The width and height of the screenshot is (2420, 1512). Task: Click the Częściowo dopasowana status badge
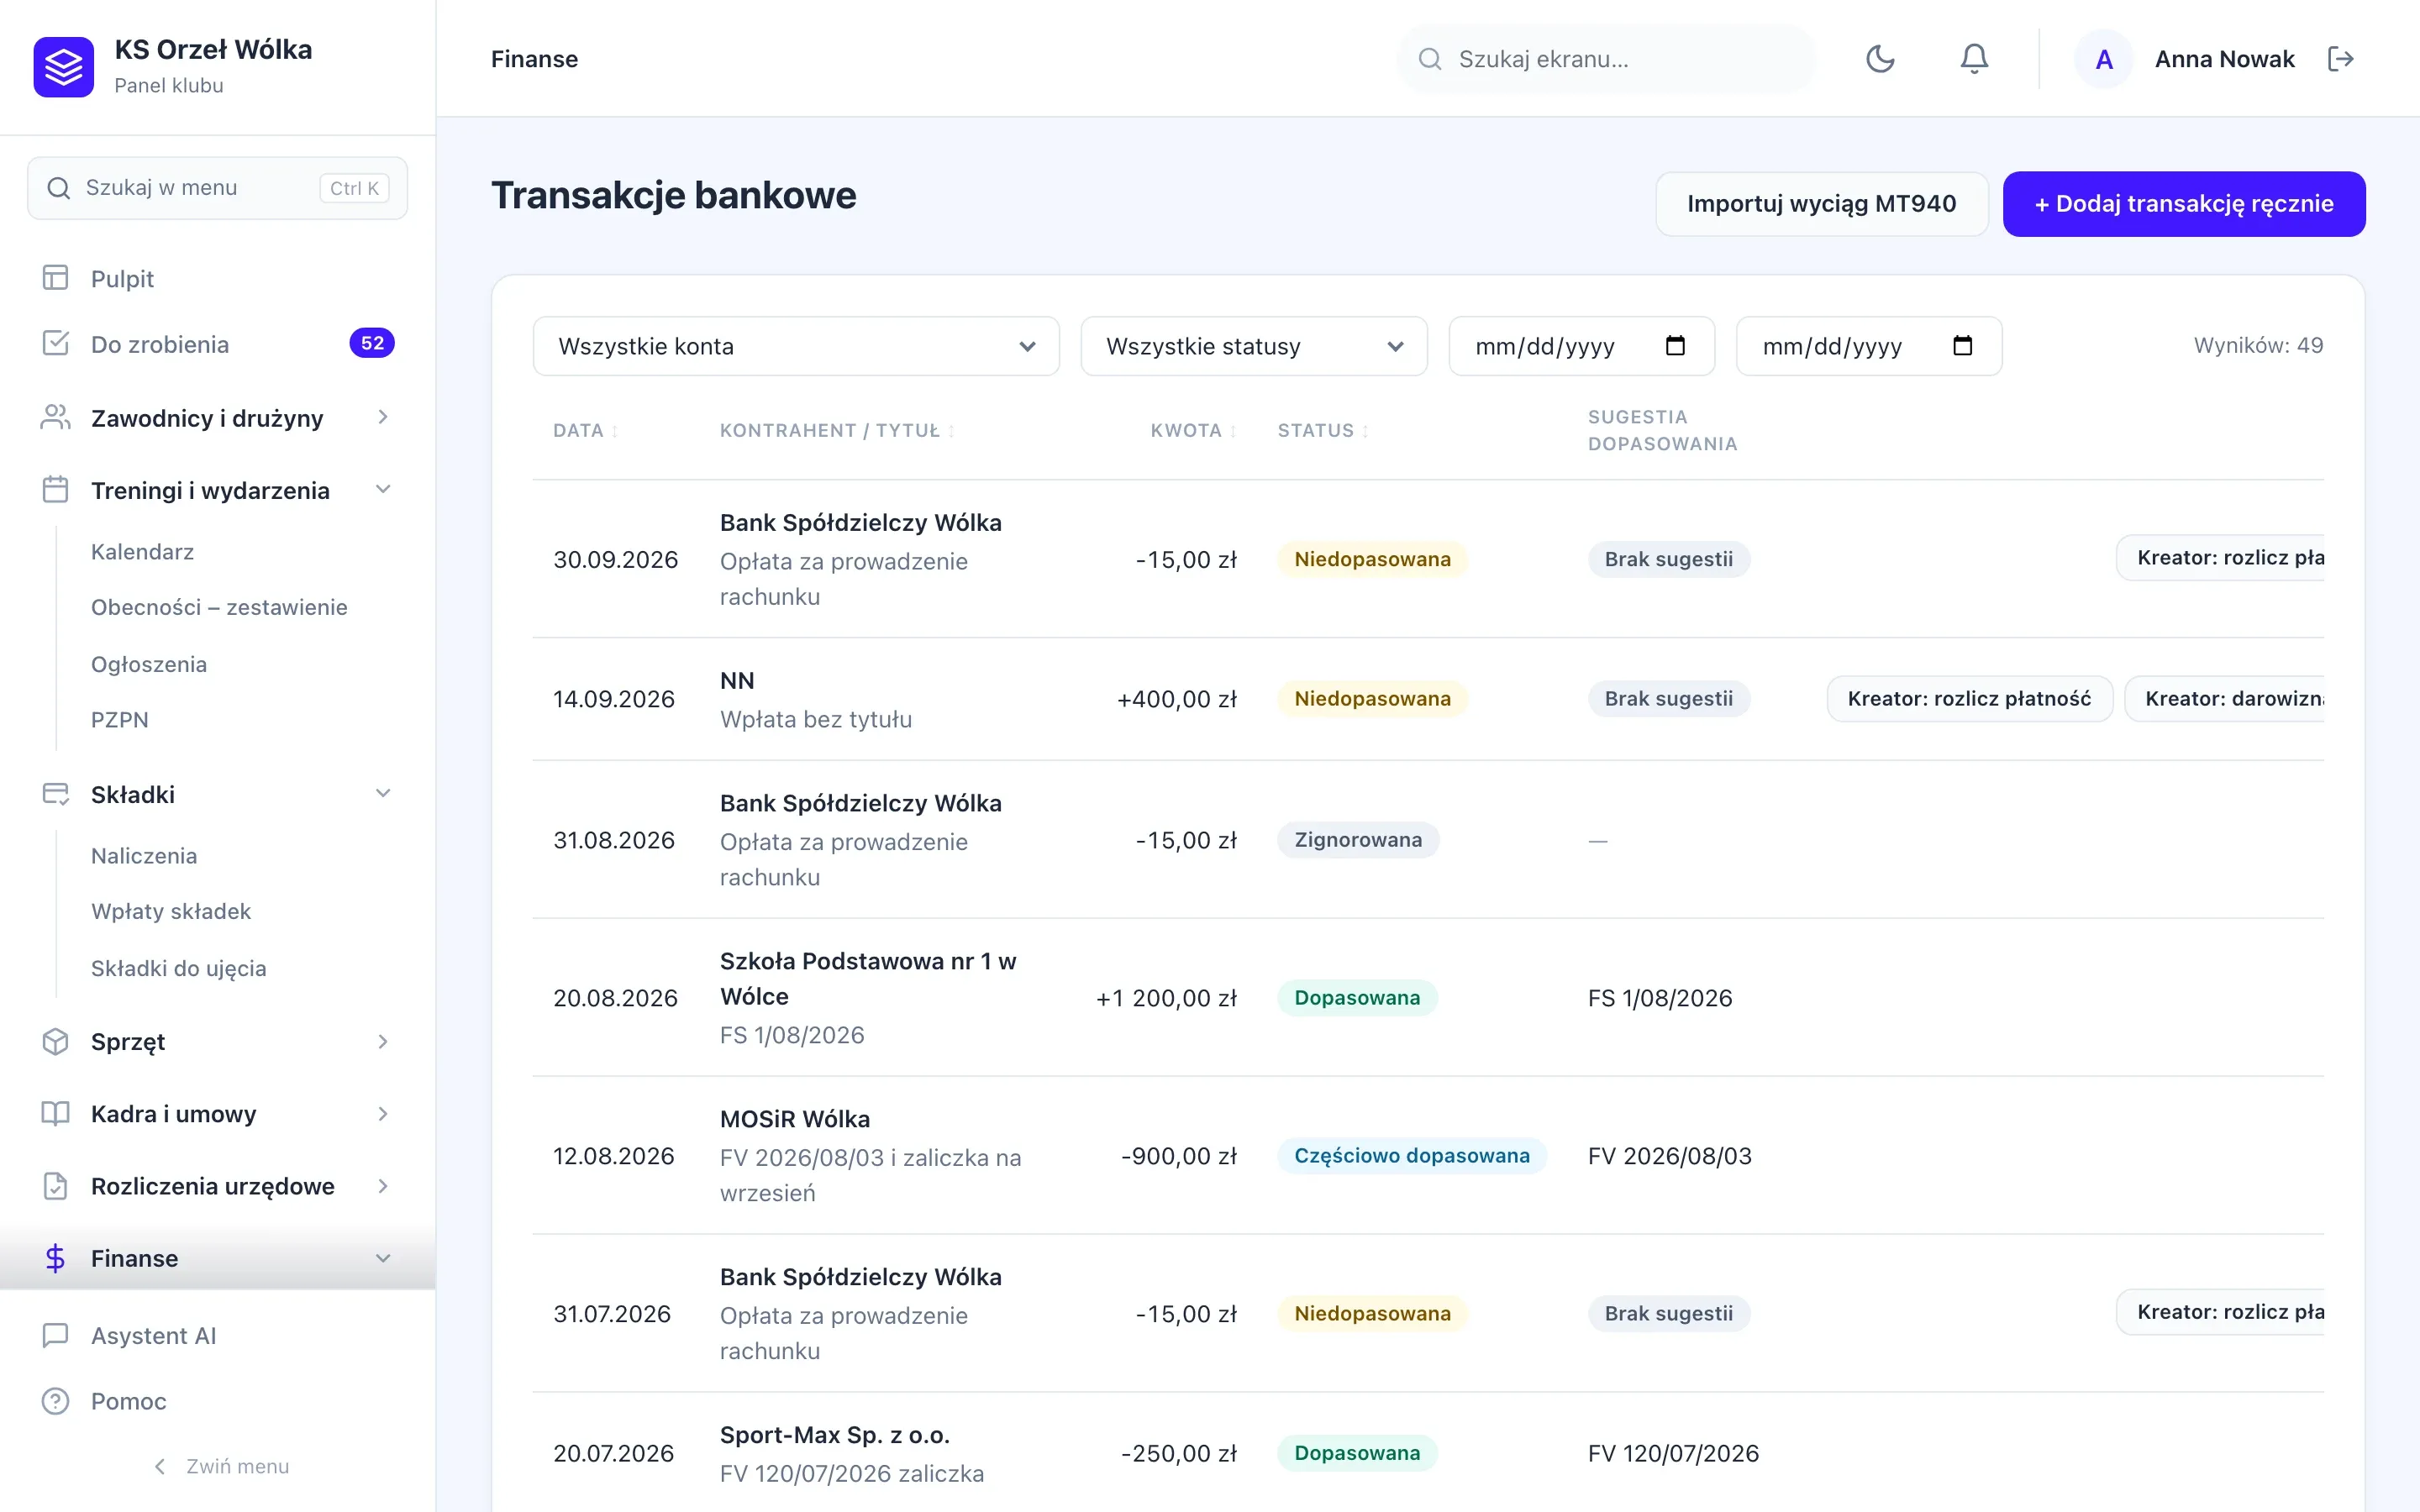tap(1411, 1156)
